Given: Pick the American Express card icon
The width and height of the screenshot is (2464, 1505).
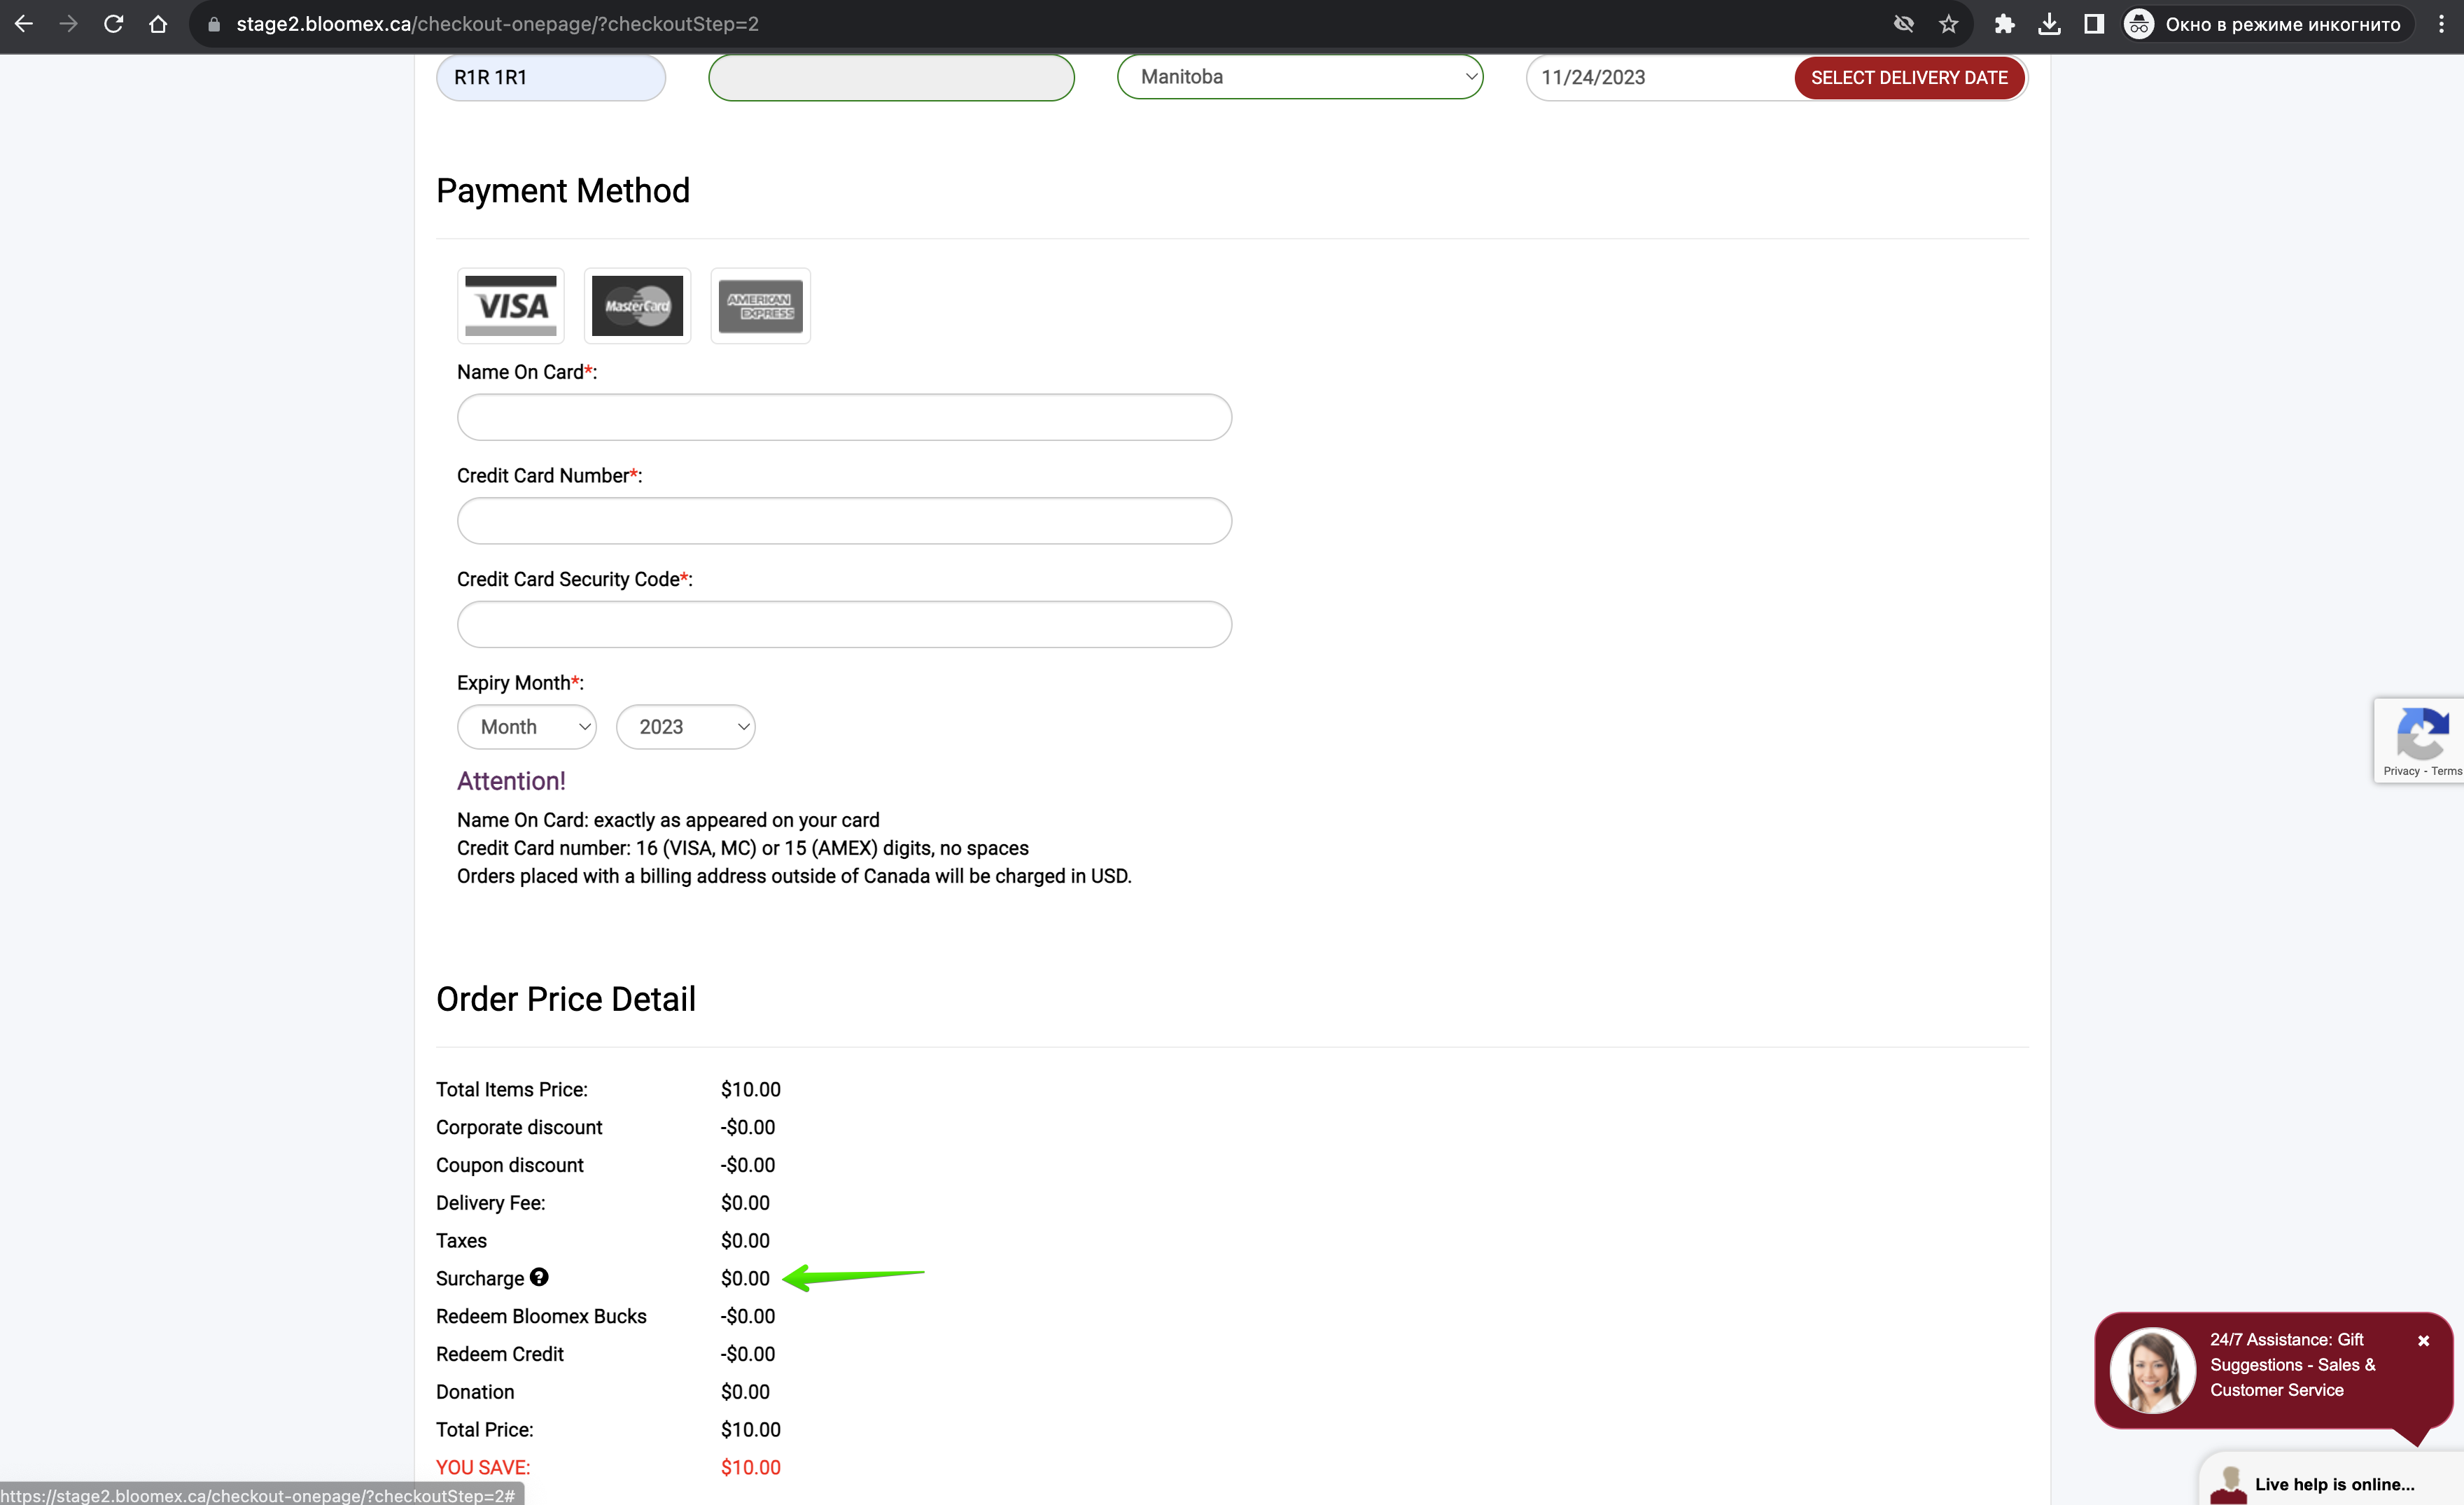Looking at the screenshot, I should click(x=760, y=306).
